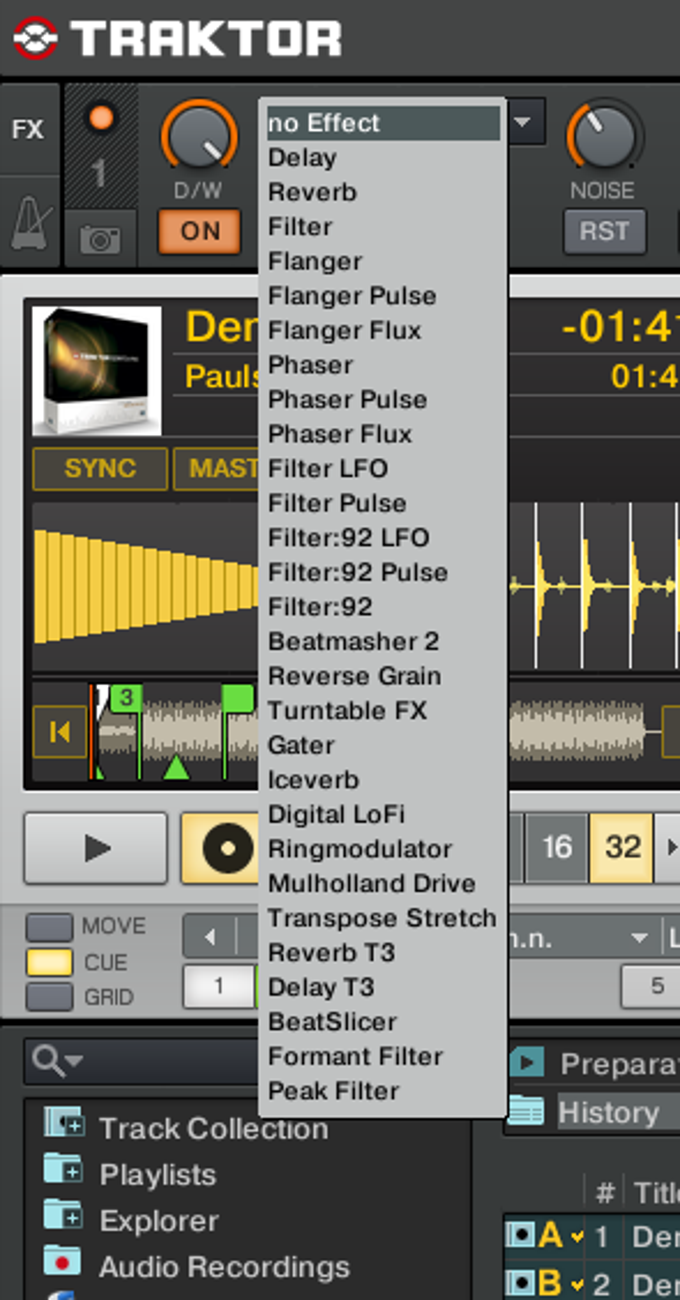Viewport: 680px width, 1300px height.
Task: Toggle deck SYNC button
Action: click(x=100, y=469)
